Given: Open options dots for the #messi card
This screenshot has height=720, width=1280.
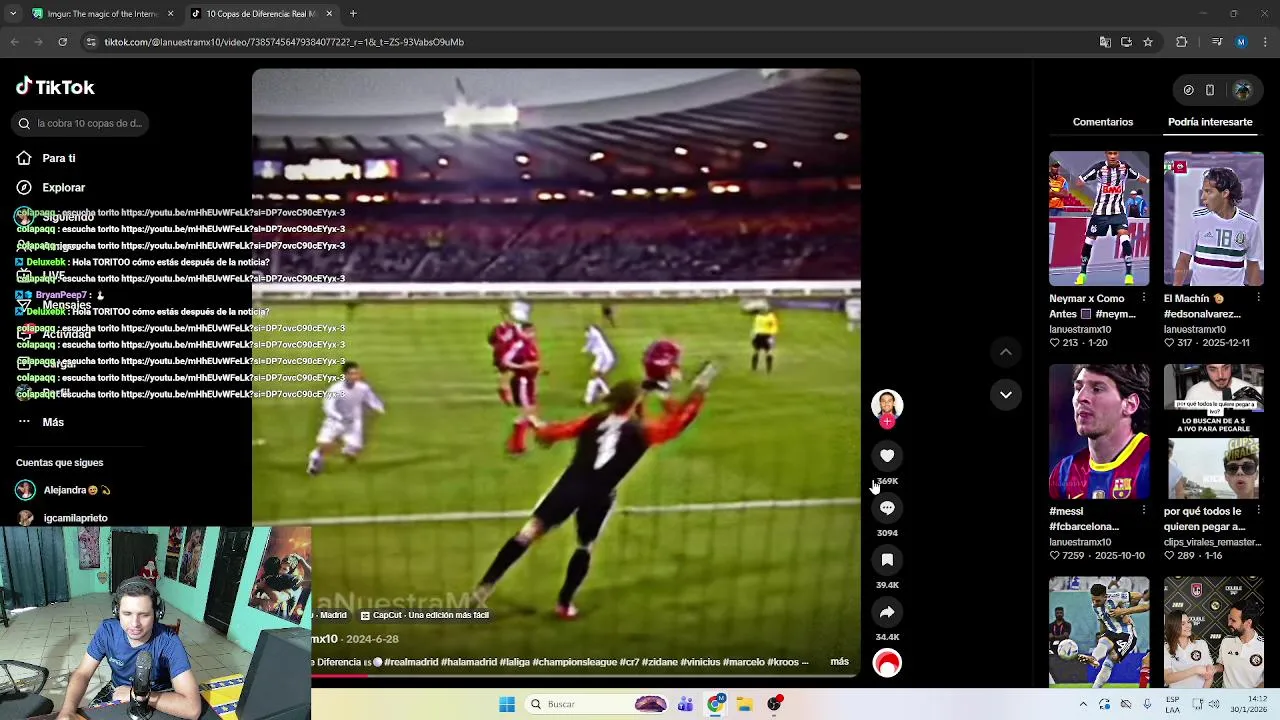Looking at the screenshot, I should [1144, 511].
